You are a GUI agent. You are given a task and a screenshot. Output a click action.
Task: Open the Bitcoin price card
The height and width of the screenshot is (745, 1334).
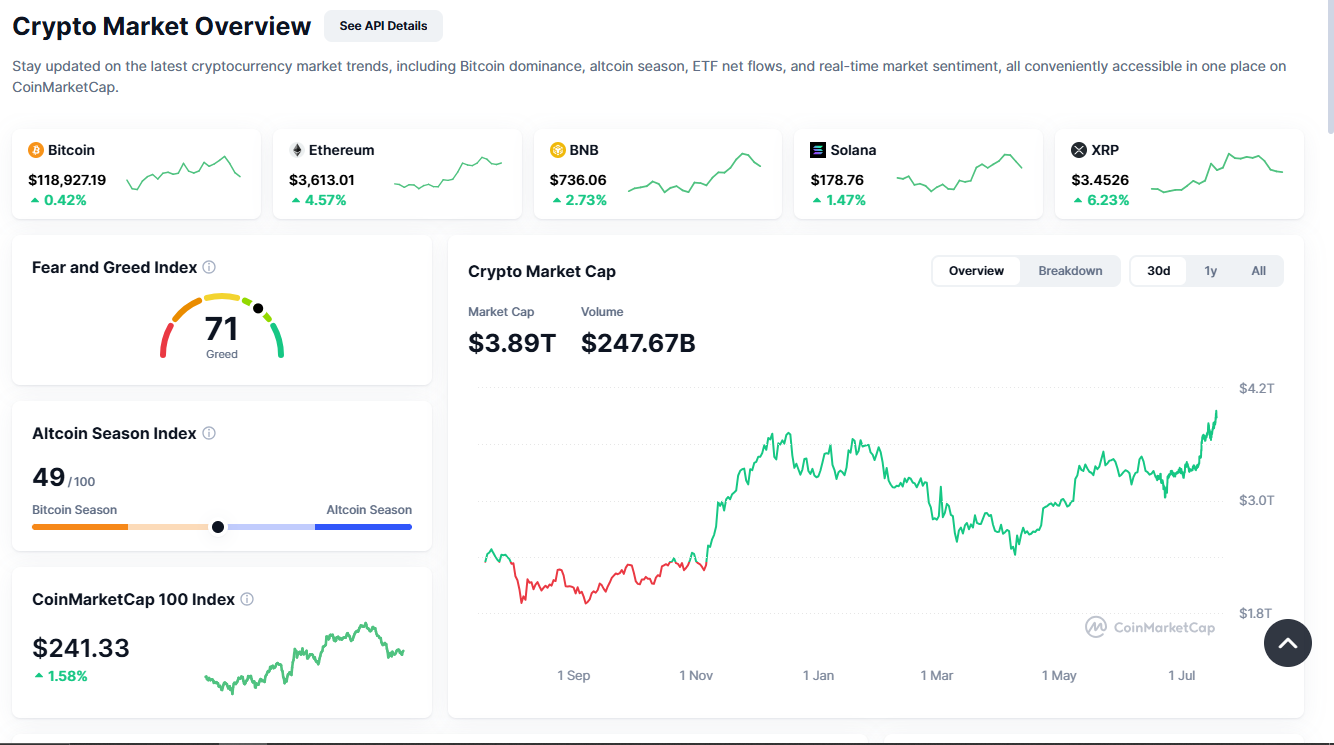coord(136,174)
